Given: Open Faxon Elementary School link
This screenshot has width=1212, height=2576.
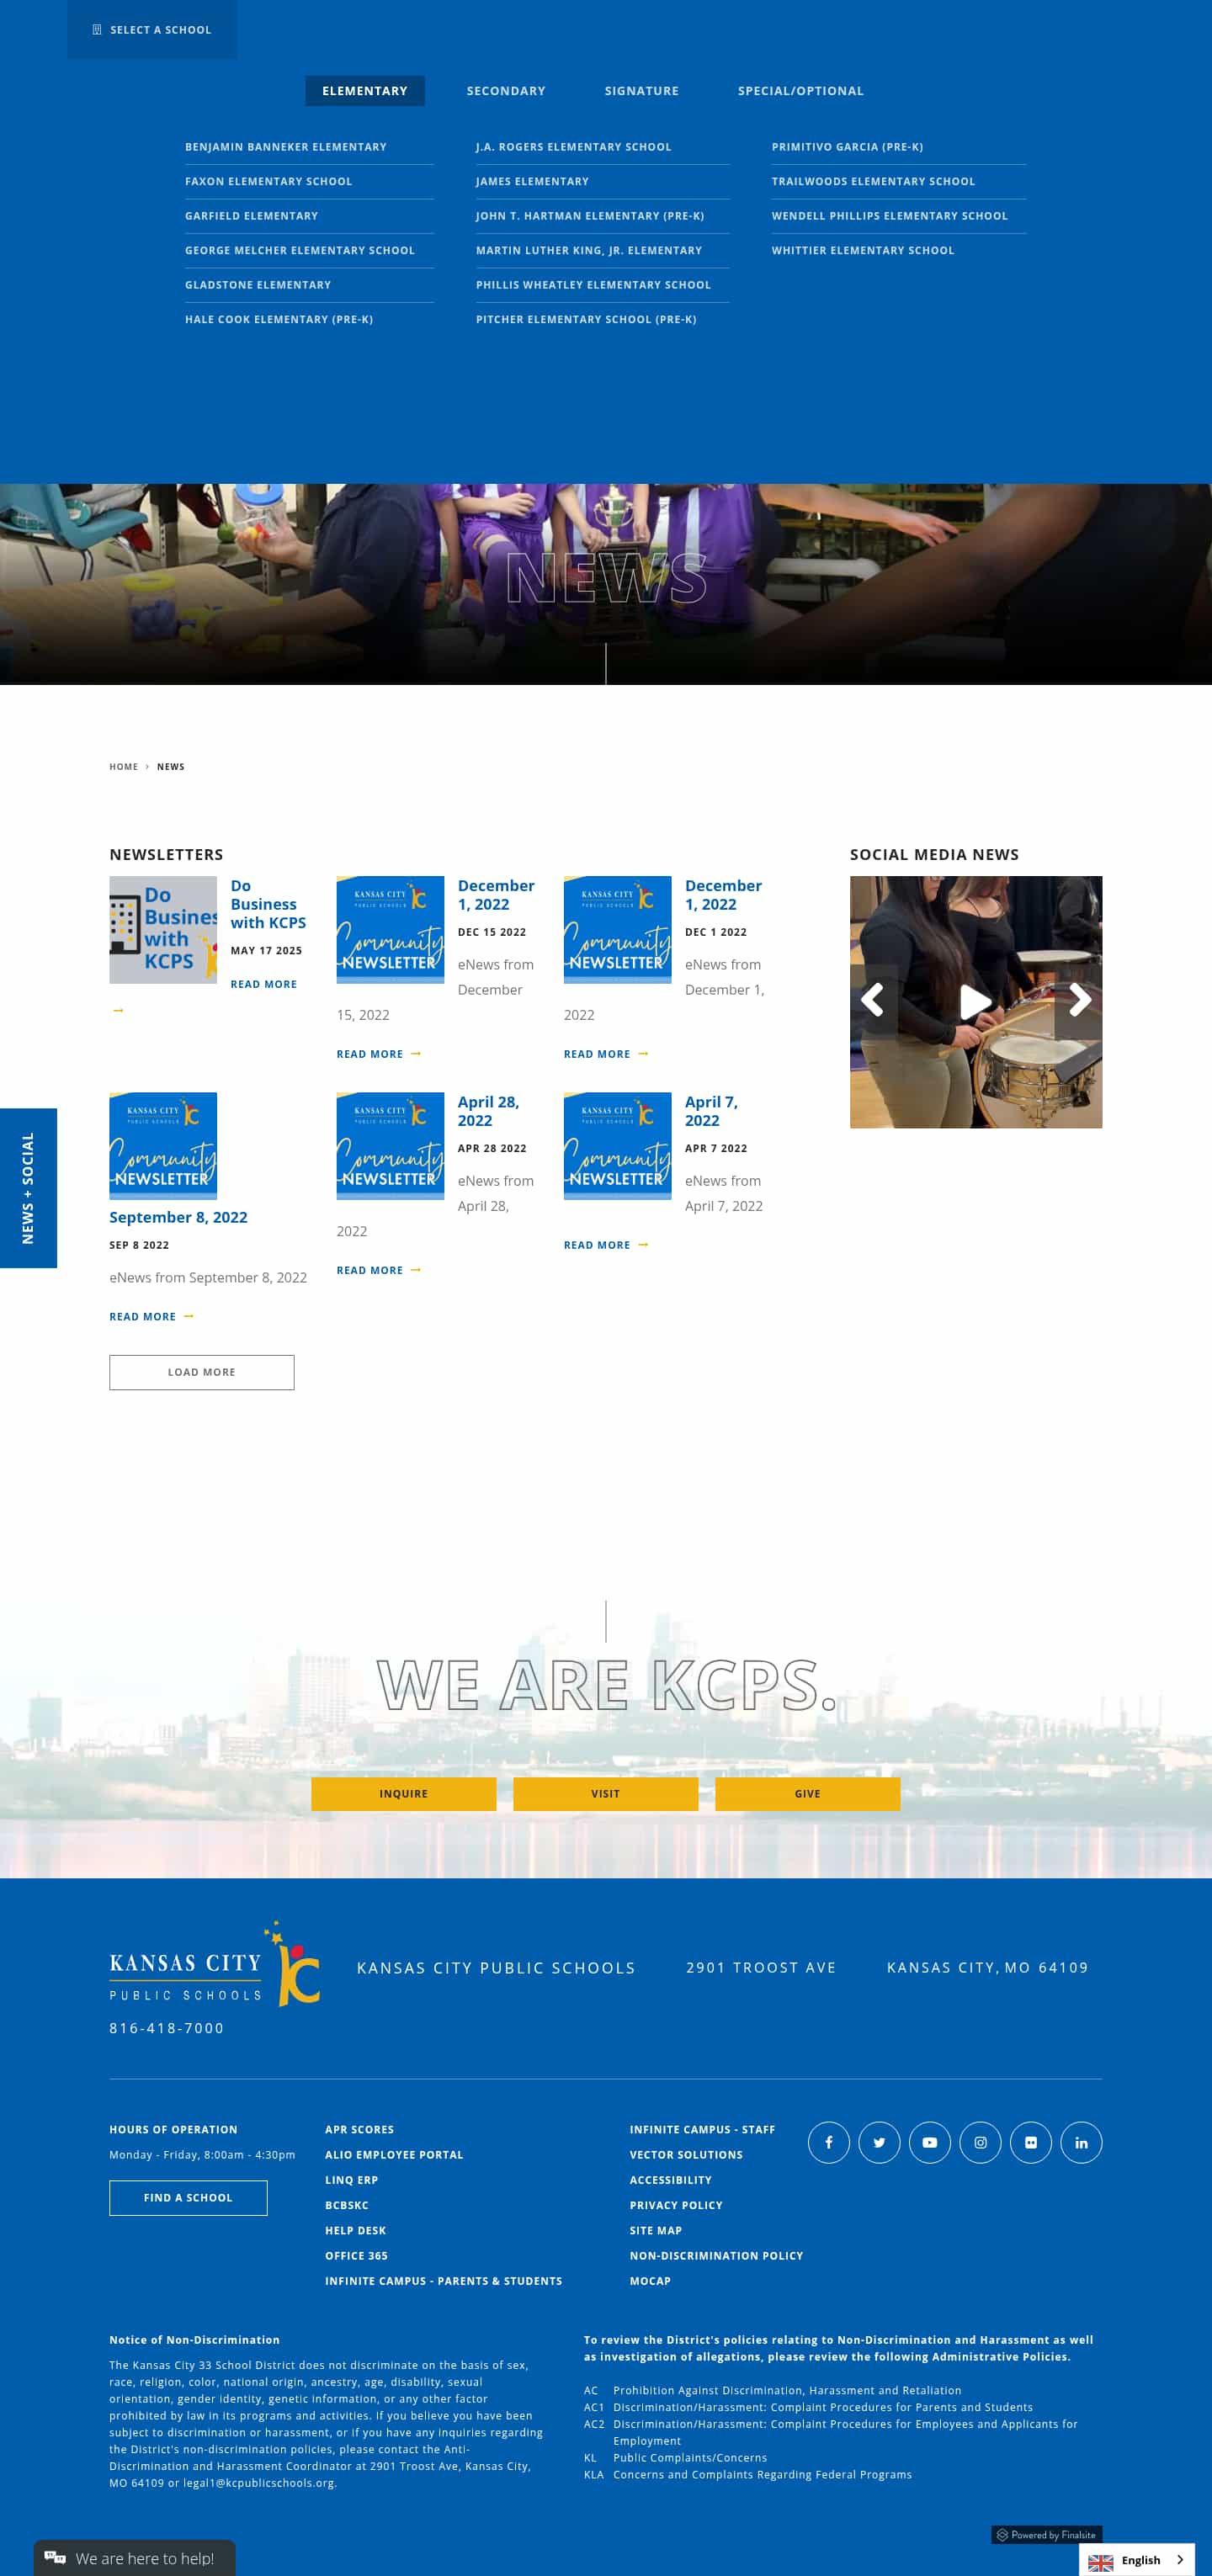Looking at the screenshot, I should point(268,181).
